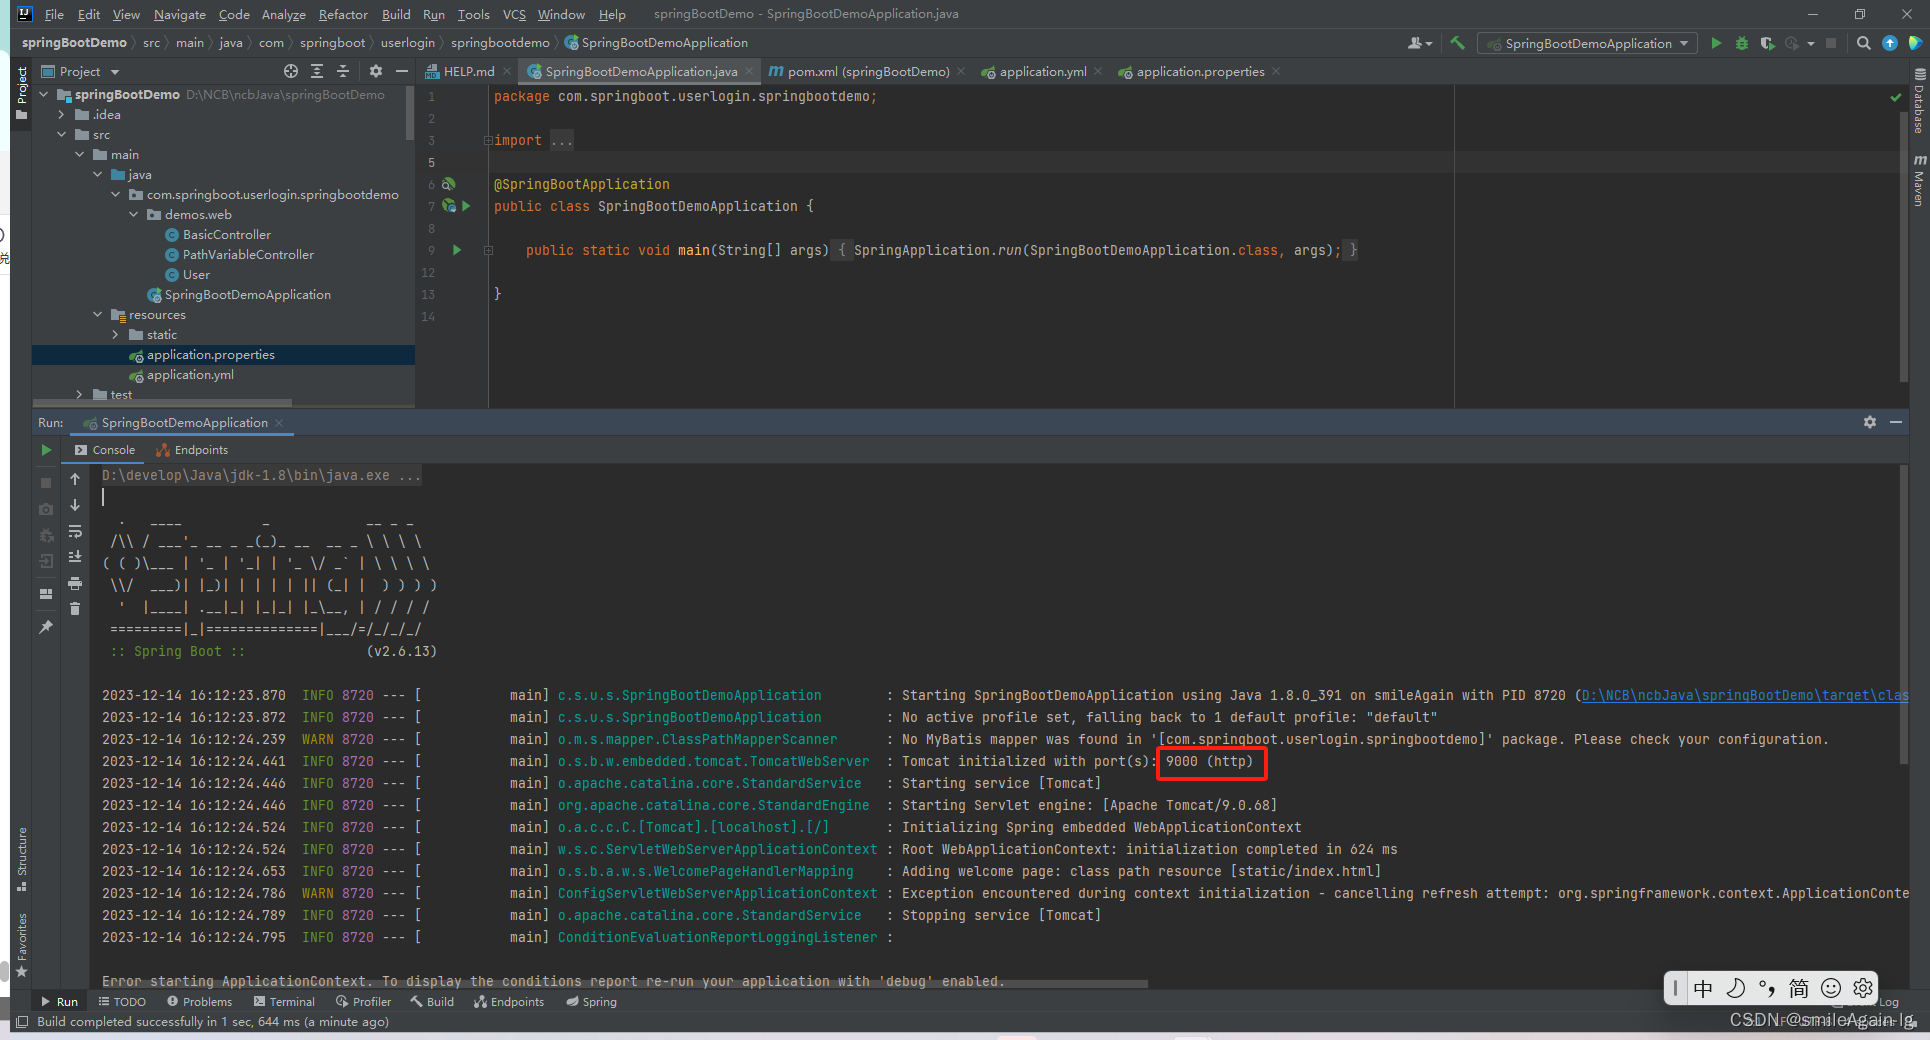Image resolution: width=1930 pixels, height=1040 pixels.
Task: Collapse all in Project panel
Action: tap(343, 71)
